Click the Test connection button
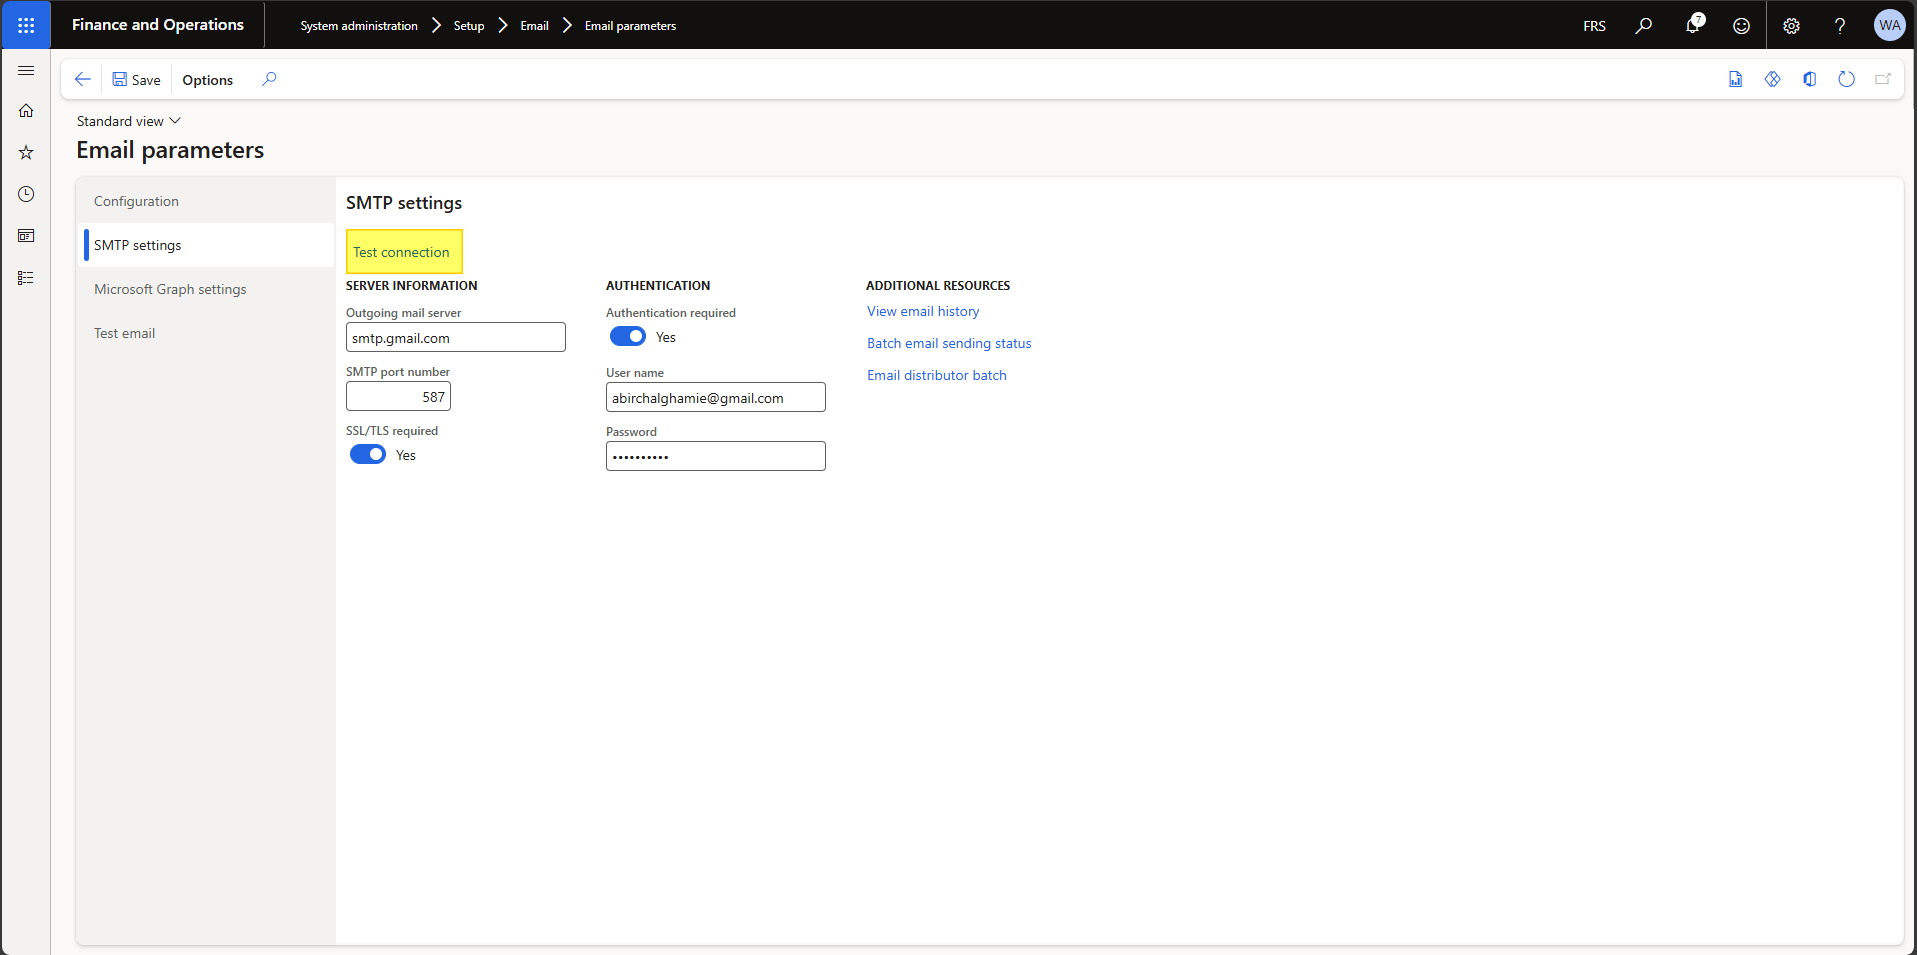Viewport: 1917px width, 955px height. coord(404,252)
